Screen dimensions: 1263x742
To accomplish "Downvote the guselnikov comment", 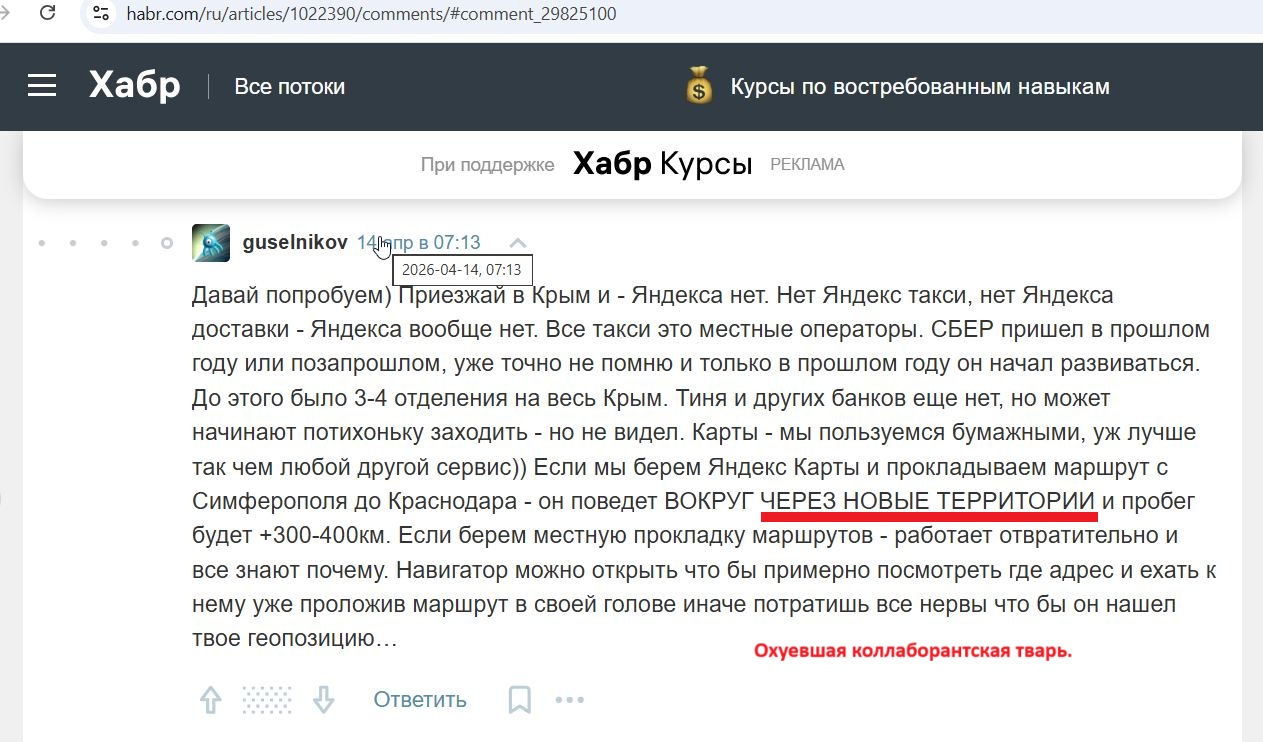I will (x=323, y=700).
